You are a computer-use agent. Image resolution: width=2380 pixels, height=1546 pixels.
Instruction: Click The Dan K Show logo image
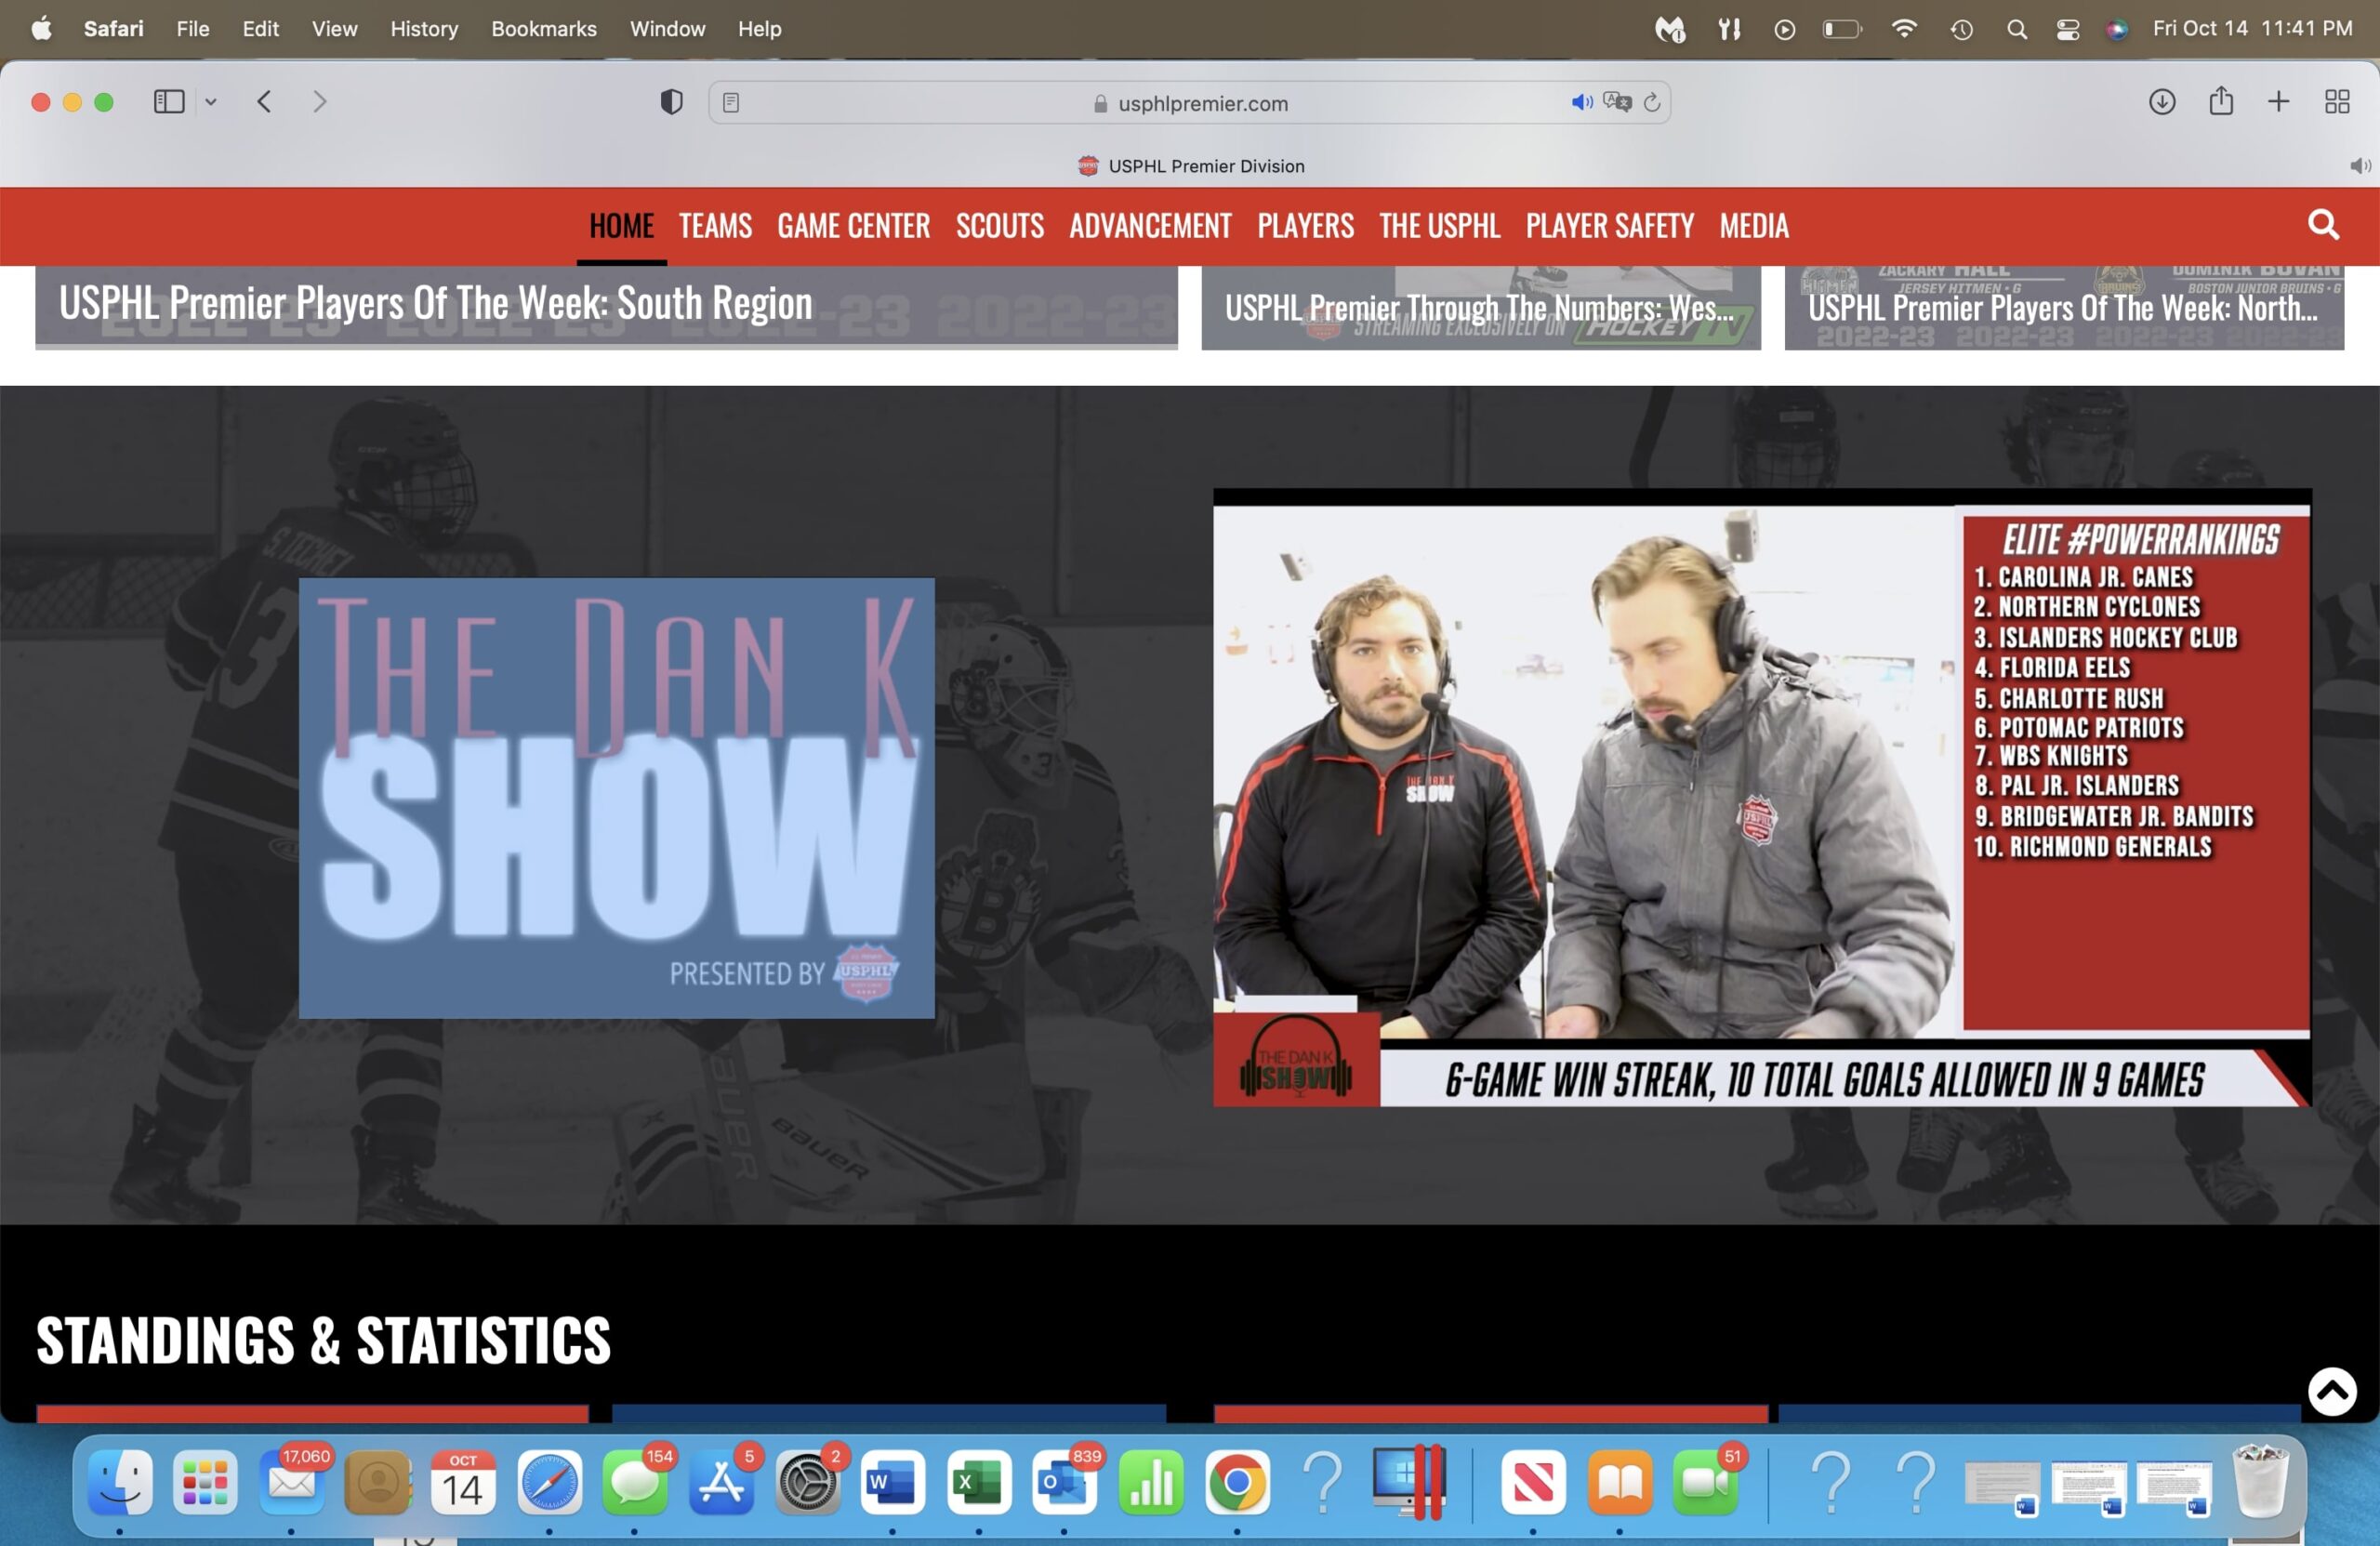[x=616, y=798]
